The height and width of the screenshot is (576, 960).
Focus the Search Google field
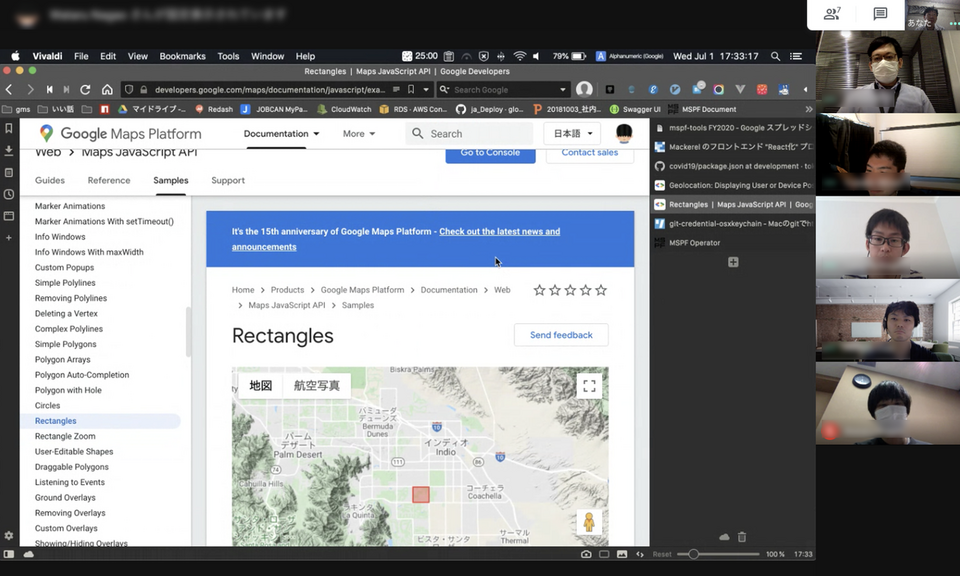click(502, 89)
